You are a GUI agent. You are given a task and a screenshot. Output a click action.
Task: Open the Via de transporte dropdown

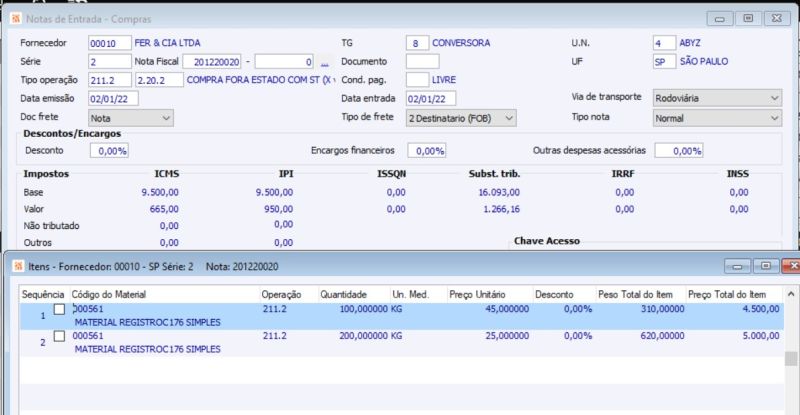pyautogui.click(x=717, y=98)
